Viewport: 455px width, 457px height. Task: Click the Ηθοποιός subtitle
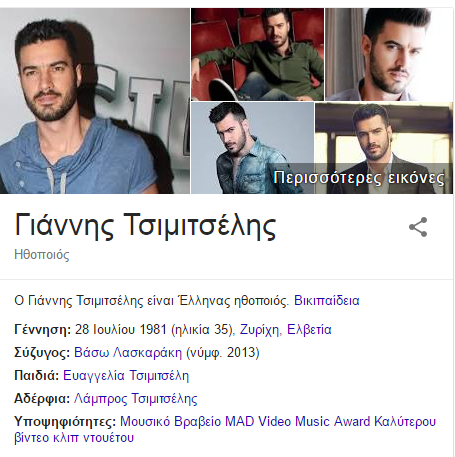pyautogui.click(x=42, y=255)
